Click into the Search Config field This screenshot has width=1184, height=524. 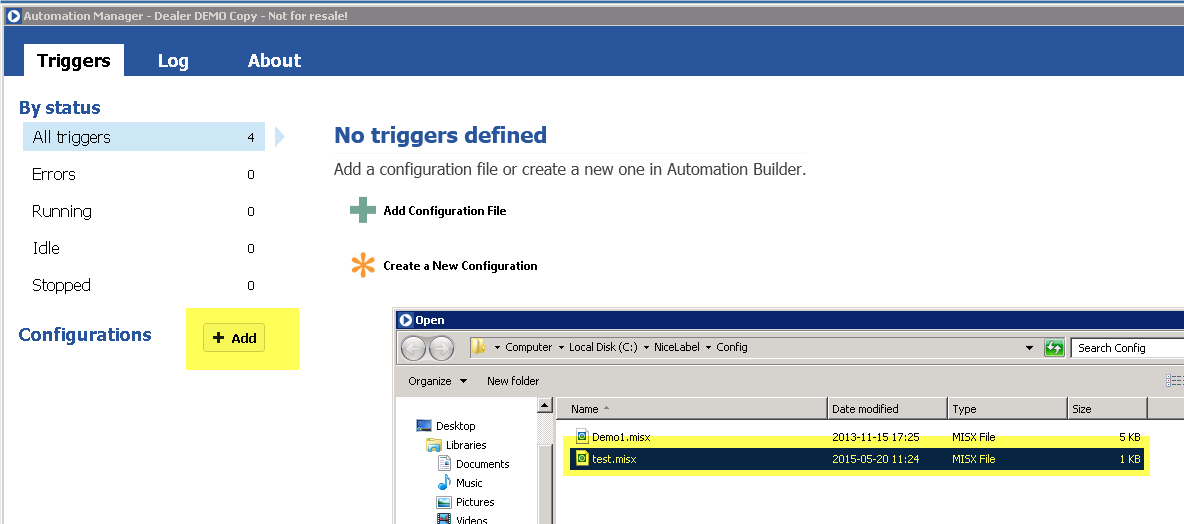[1125, 348]
